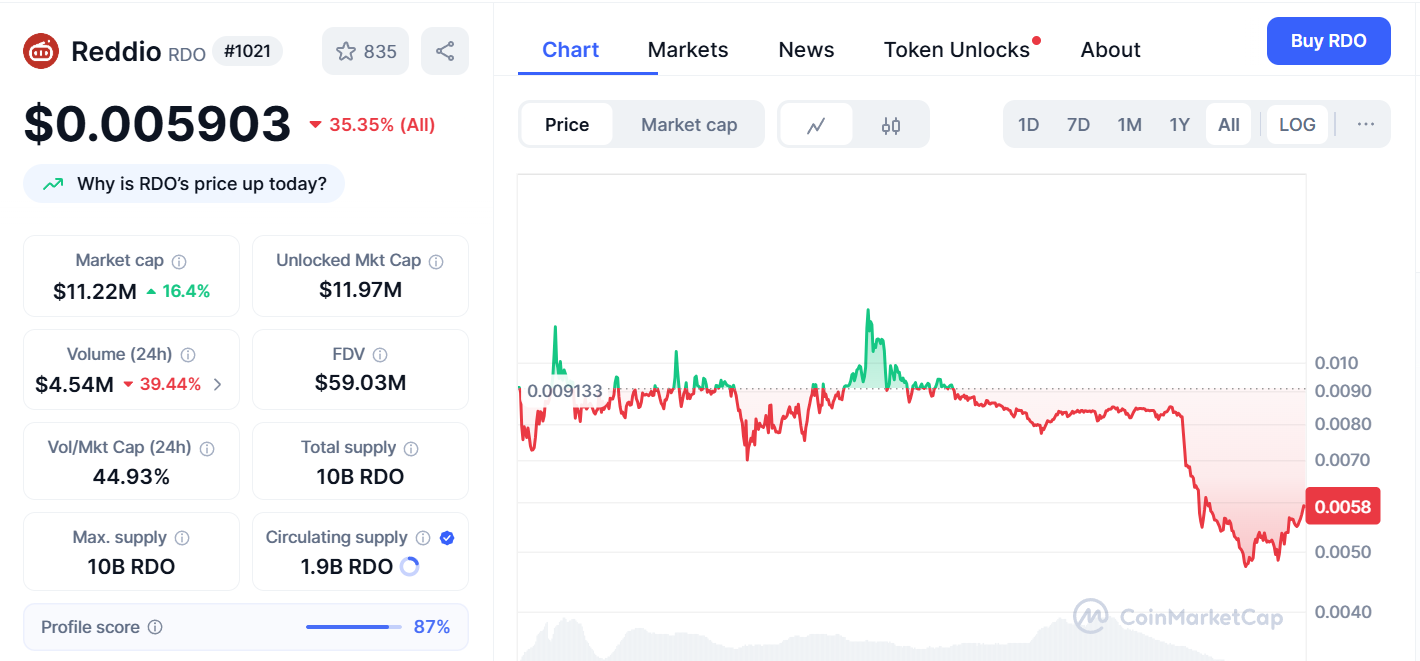Switch to line chart view icon

pyautogui.click(x=816, y=125)
